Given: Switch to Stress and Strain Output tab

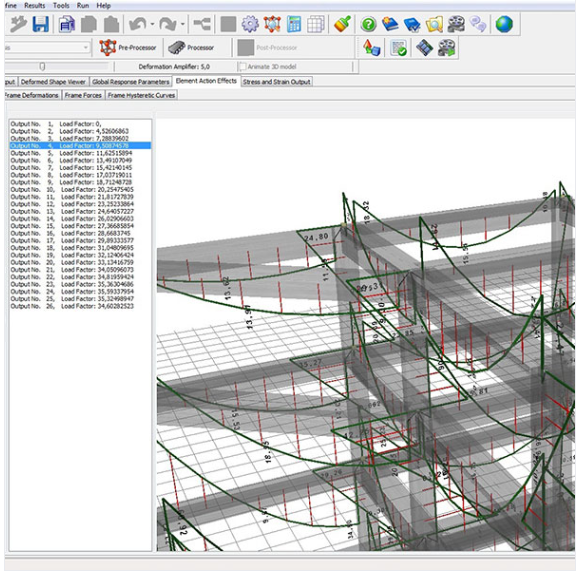Looking at the screenshot, I should [x=276, y=82].
